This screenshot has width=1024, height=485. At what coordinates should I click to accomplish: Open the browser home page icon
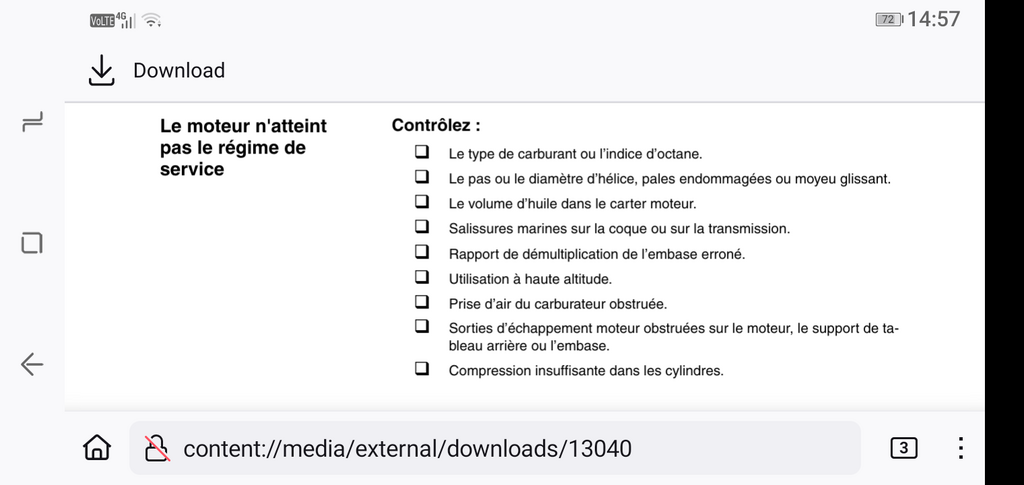click(97, 448)
